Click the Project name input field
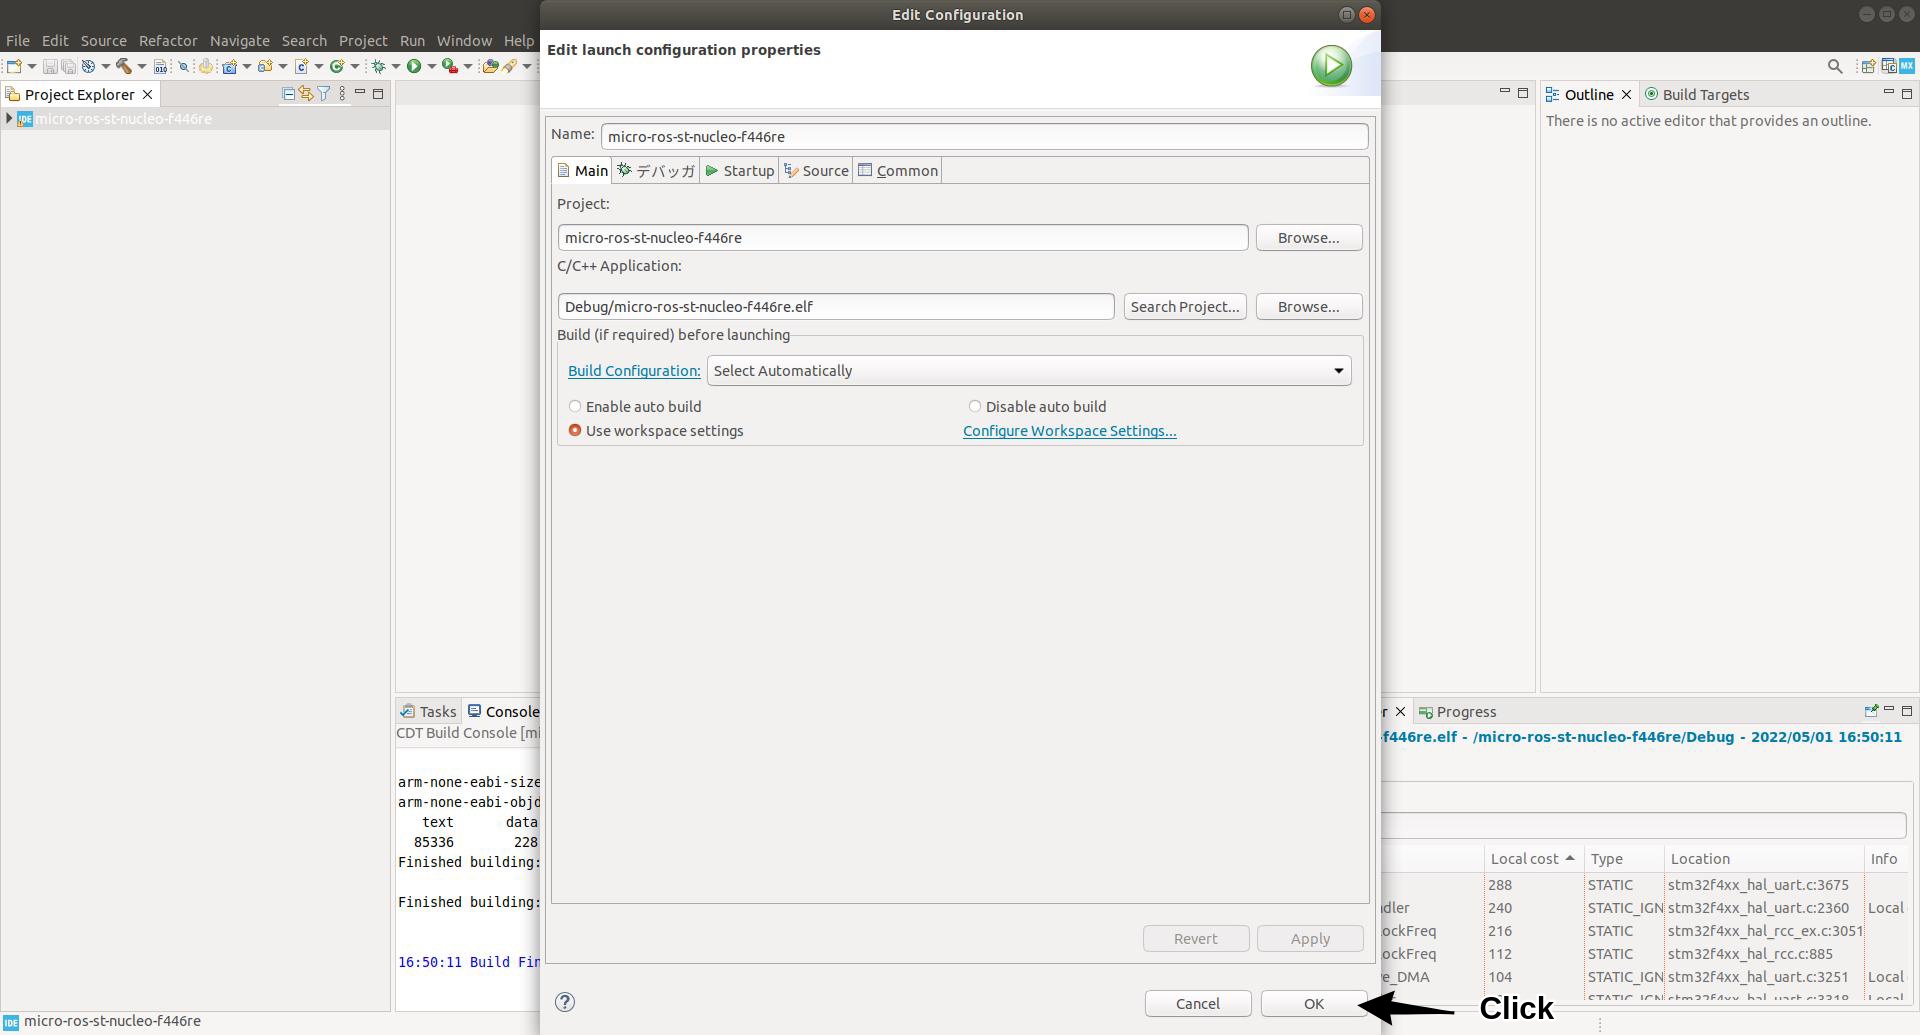This screenshot has height=1035, width=1920. tap(903, 238)
